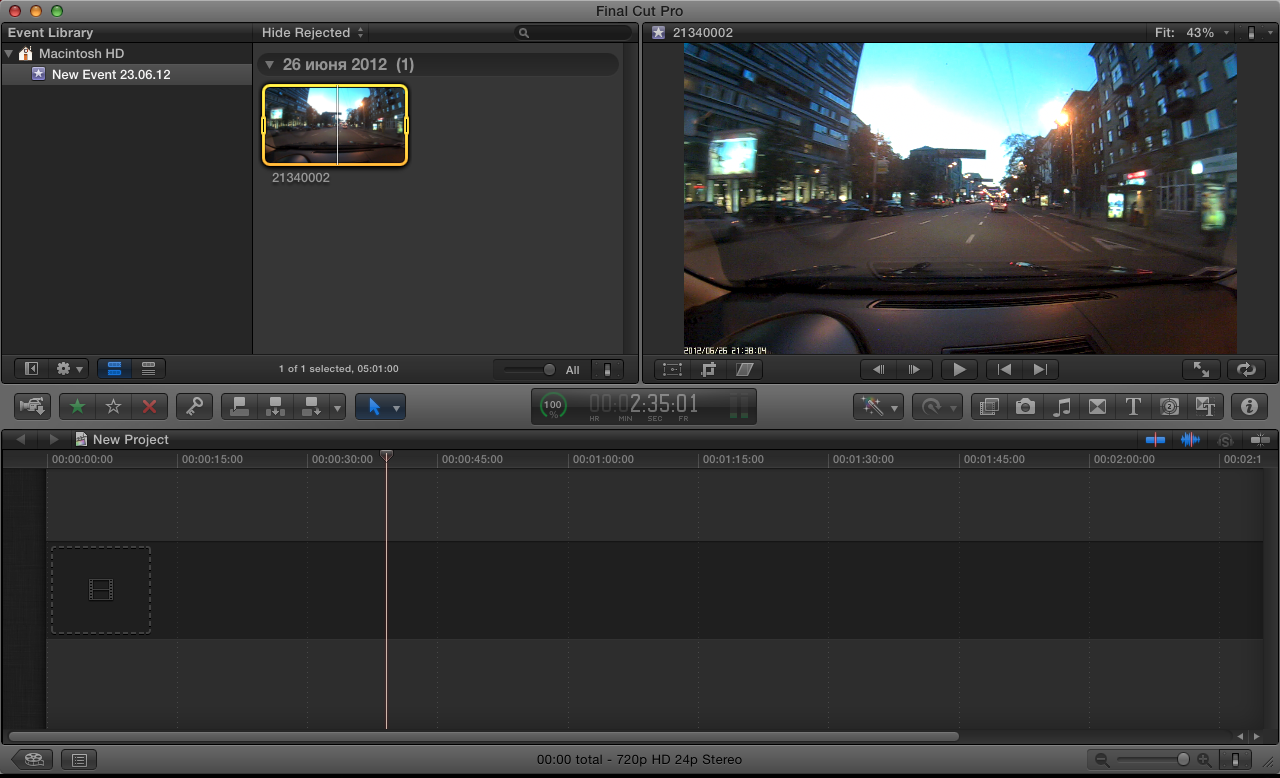This screenshot has height=778, width=1280.
Task: Collapse the 26 июня 2012 date group
Action: (x=269, y=65)
